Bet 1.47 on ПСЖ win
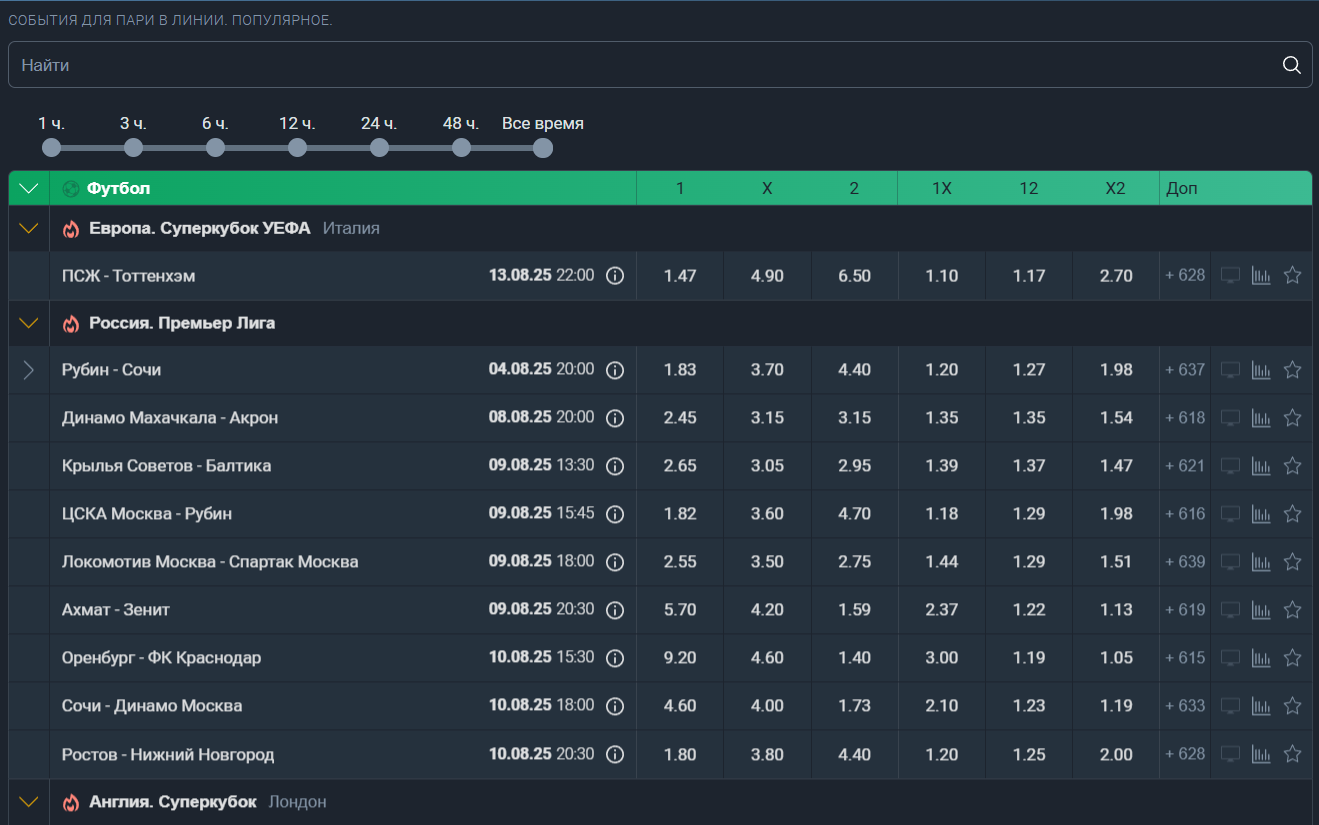This screenshot has height=825, width=1319. tap(680, 276)
